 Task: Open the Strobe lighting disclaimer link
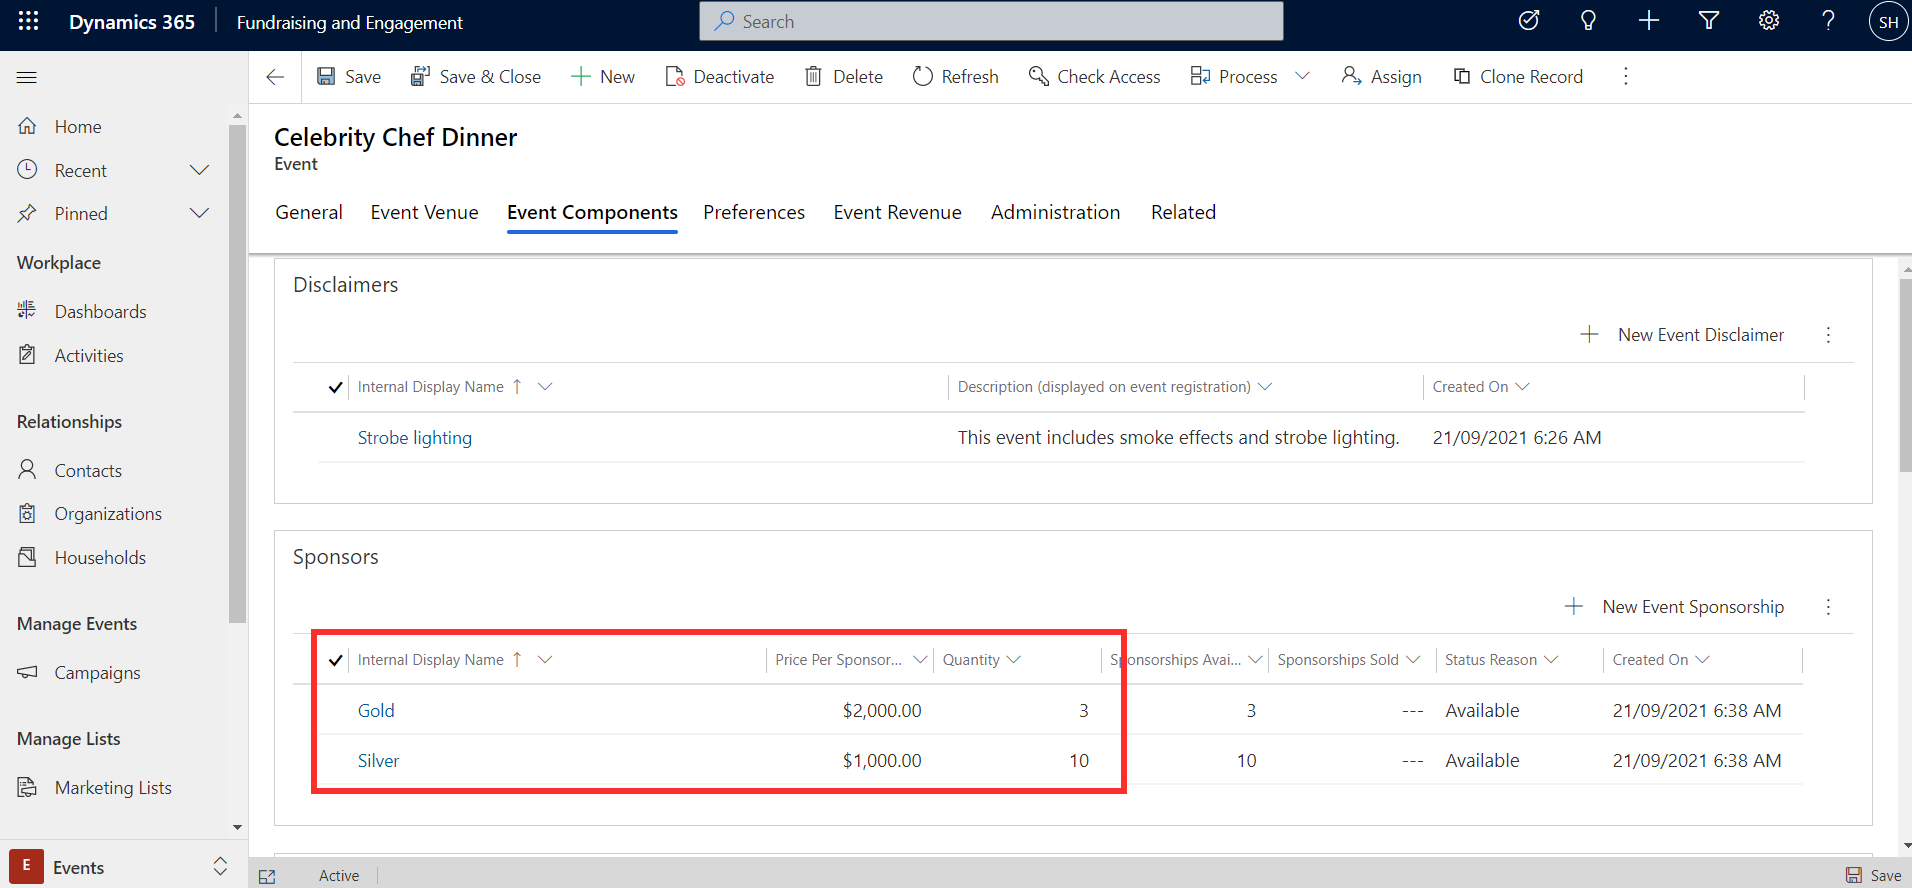415,438
